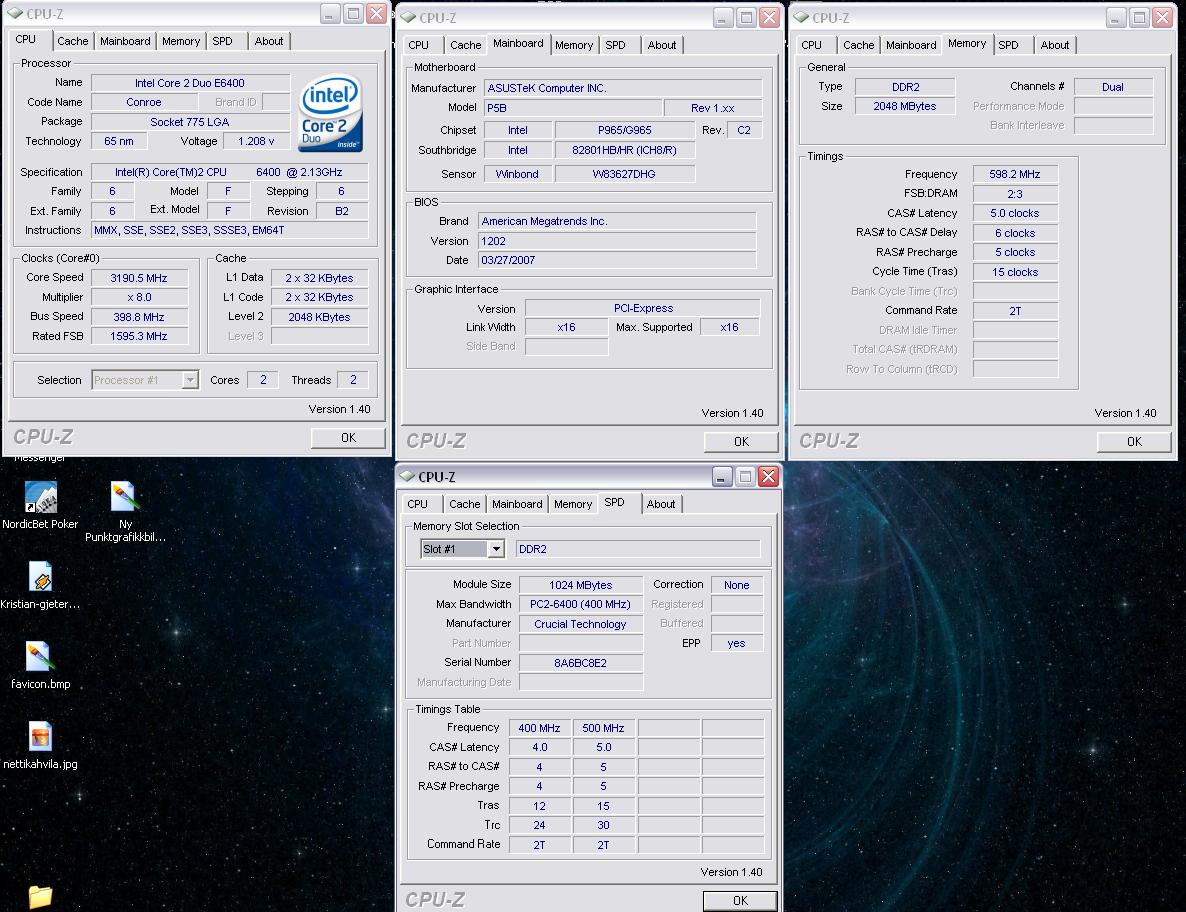Minimize the Memory CPU-Z window
Image resolution: width=1186 pixels, height=912 pixels.
pyautogui.click(x=1116, y=17)
